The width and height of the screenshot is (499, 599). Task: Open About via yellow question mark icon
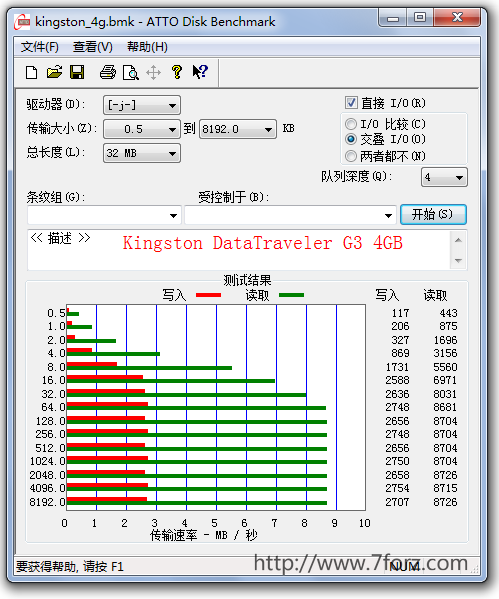pyautogui.click(x=177, y=72)
